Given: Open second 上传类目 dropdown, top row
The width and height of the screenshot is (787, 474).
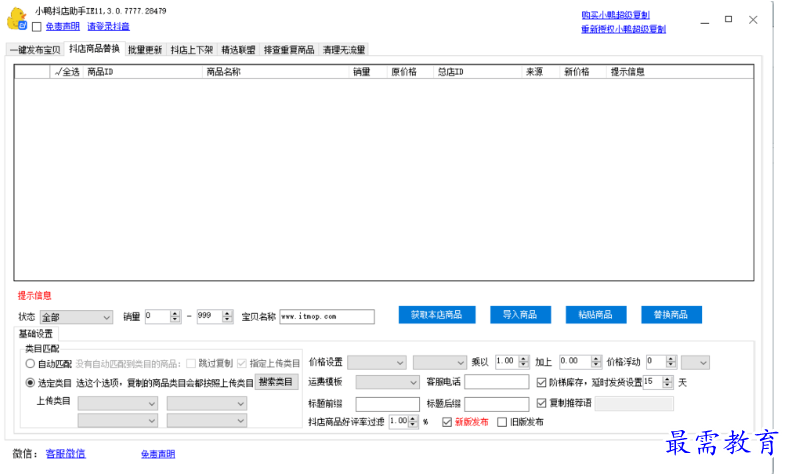Looking at the screenshot, I should [x=207, y=404].
